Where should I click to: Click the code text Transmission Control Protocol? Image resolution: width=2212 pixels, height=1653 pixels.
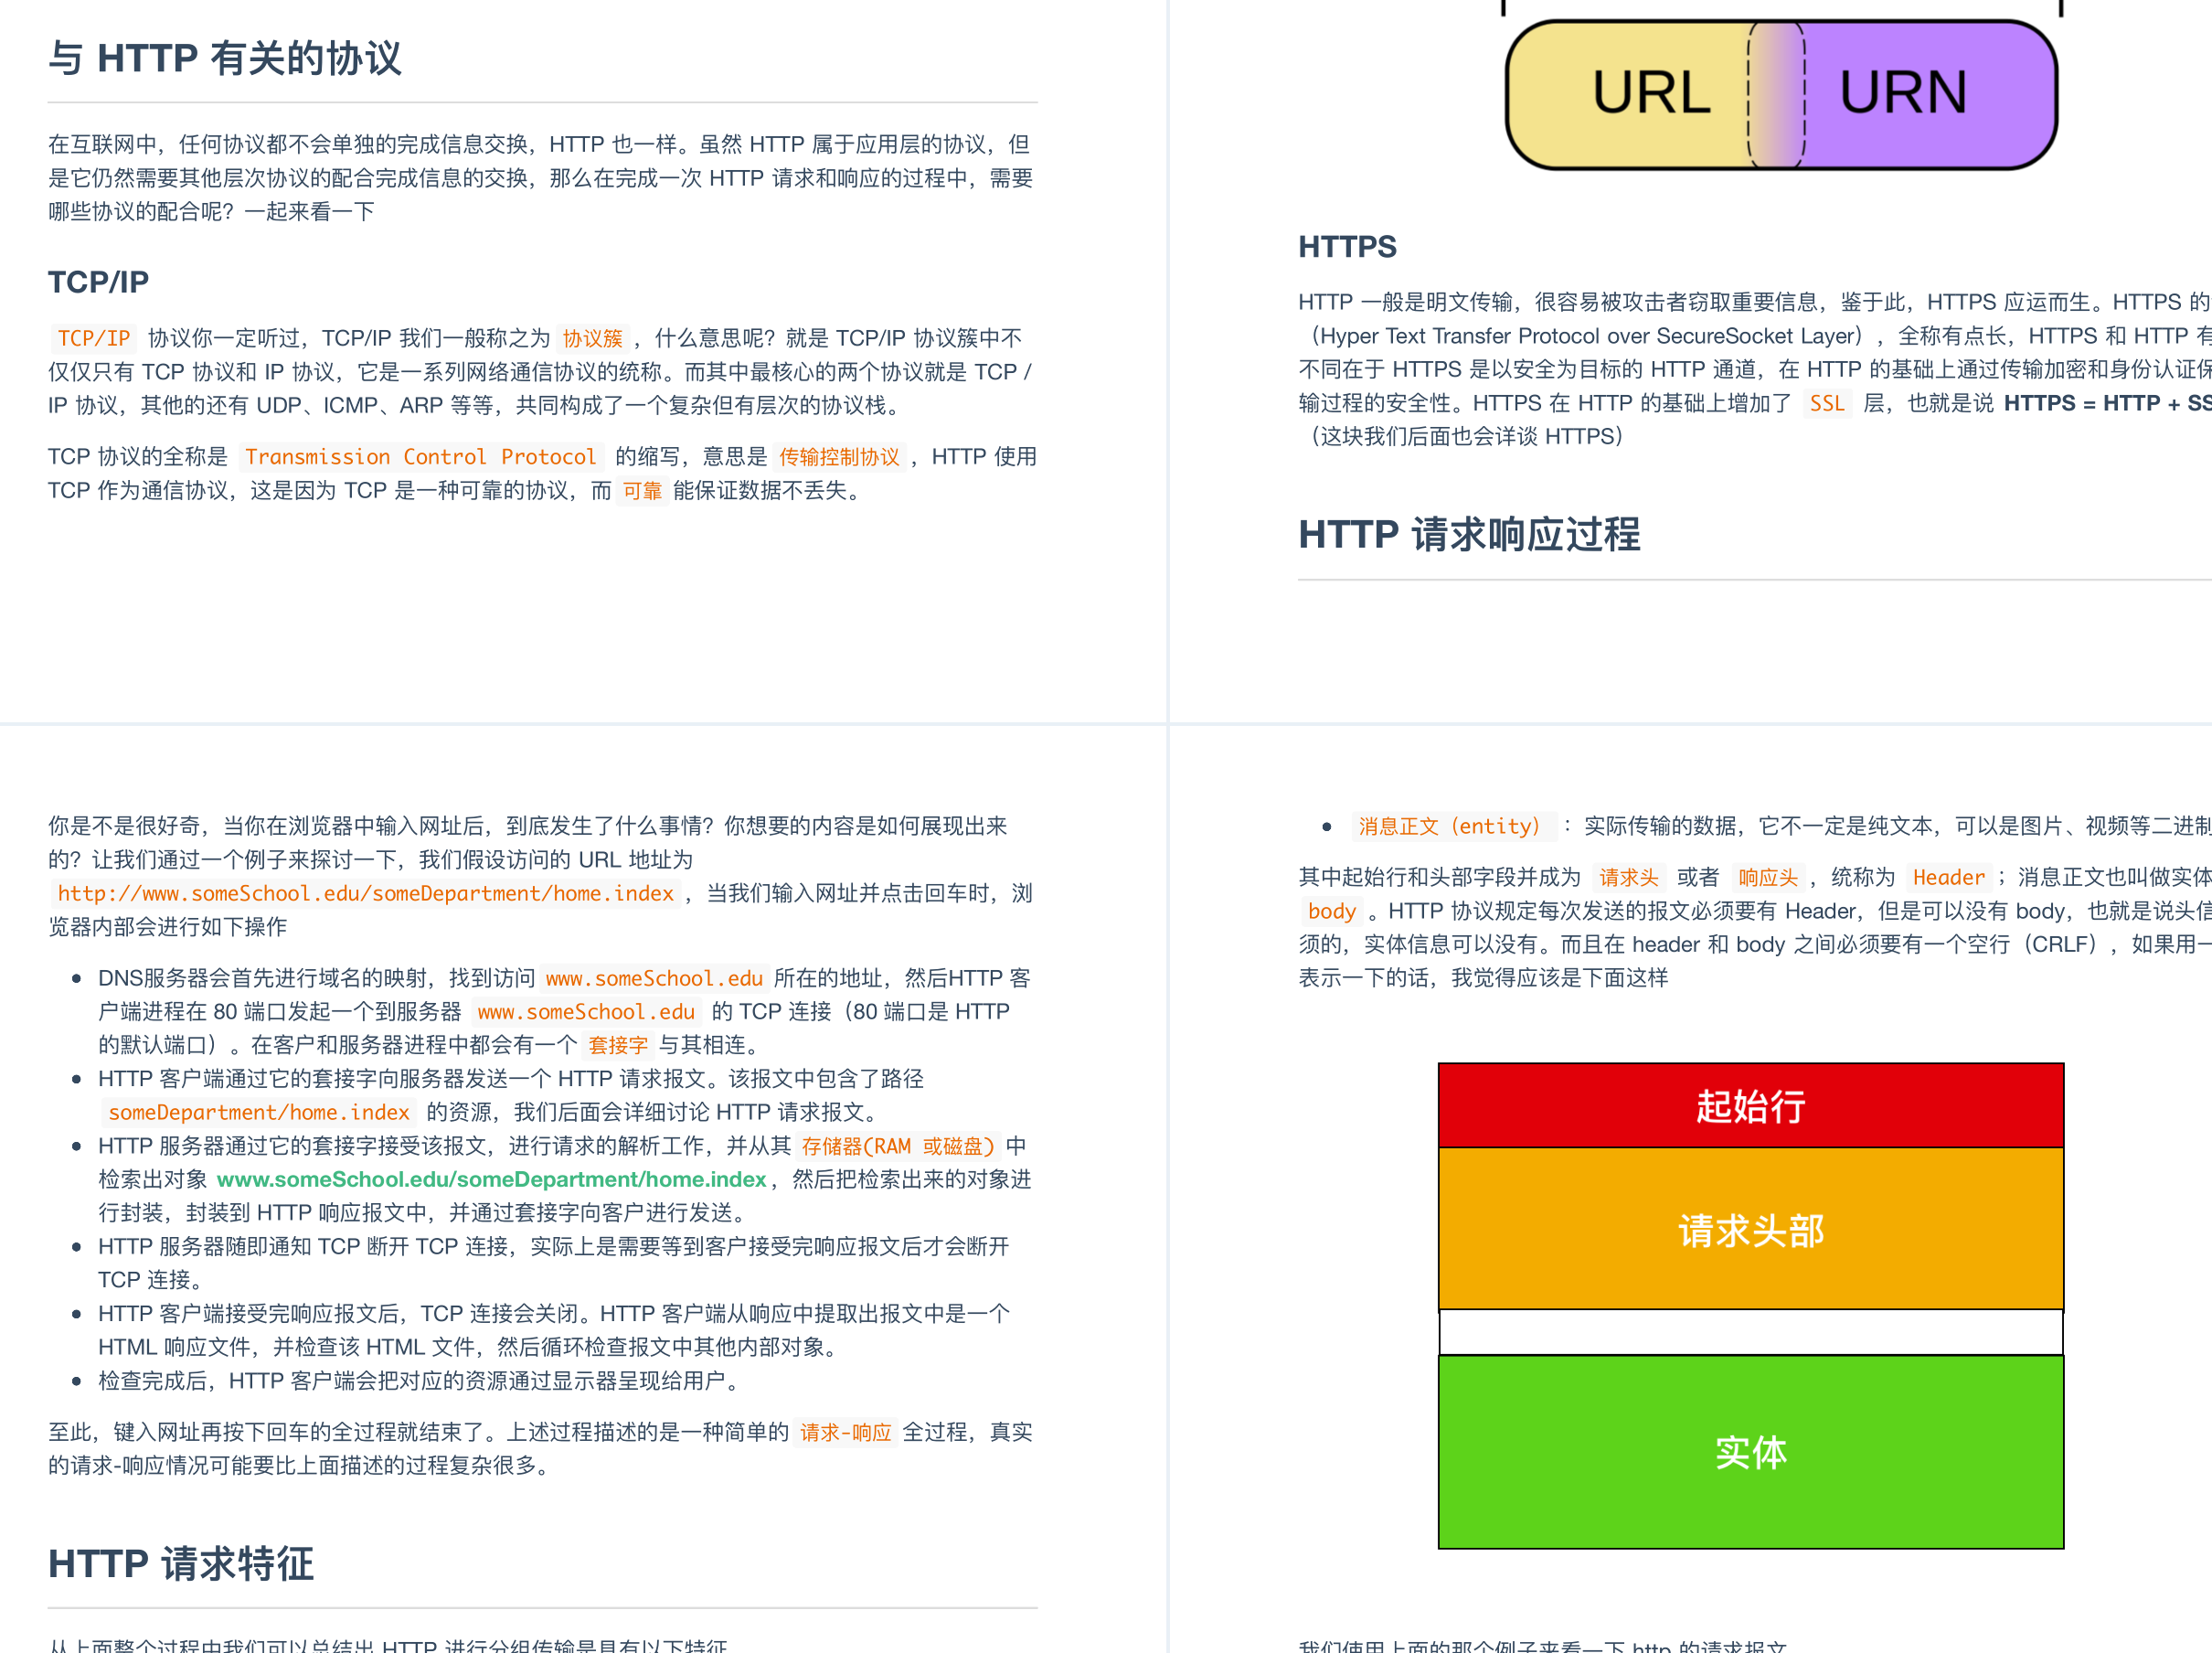pyautogui.click(x=420, y=457)
